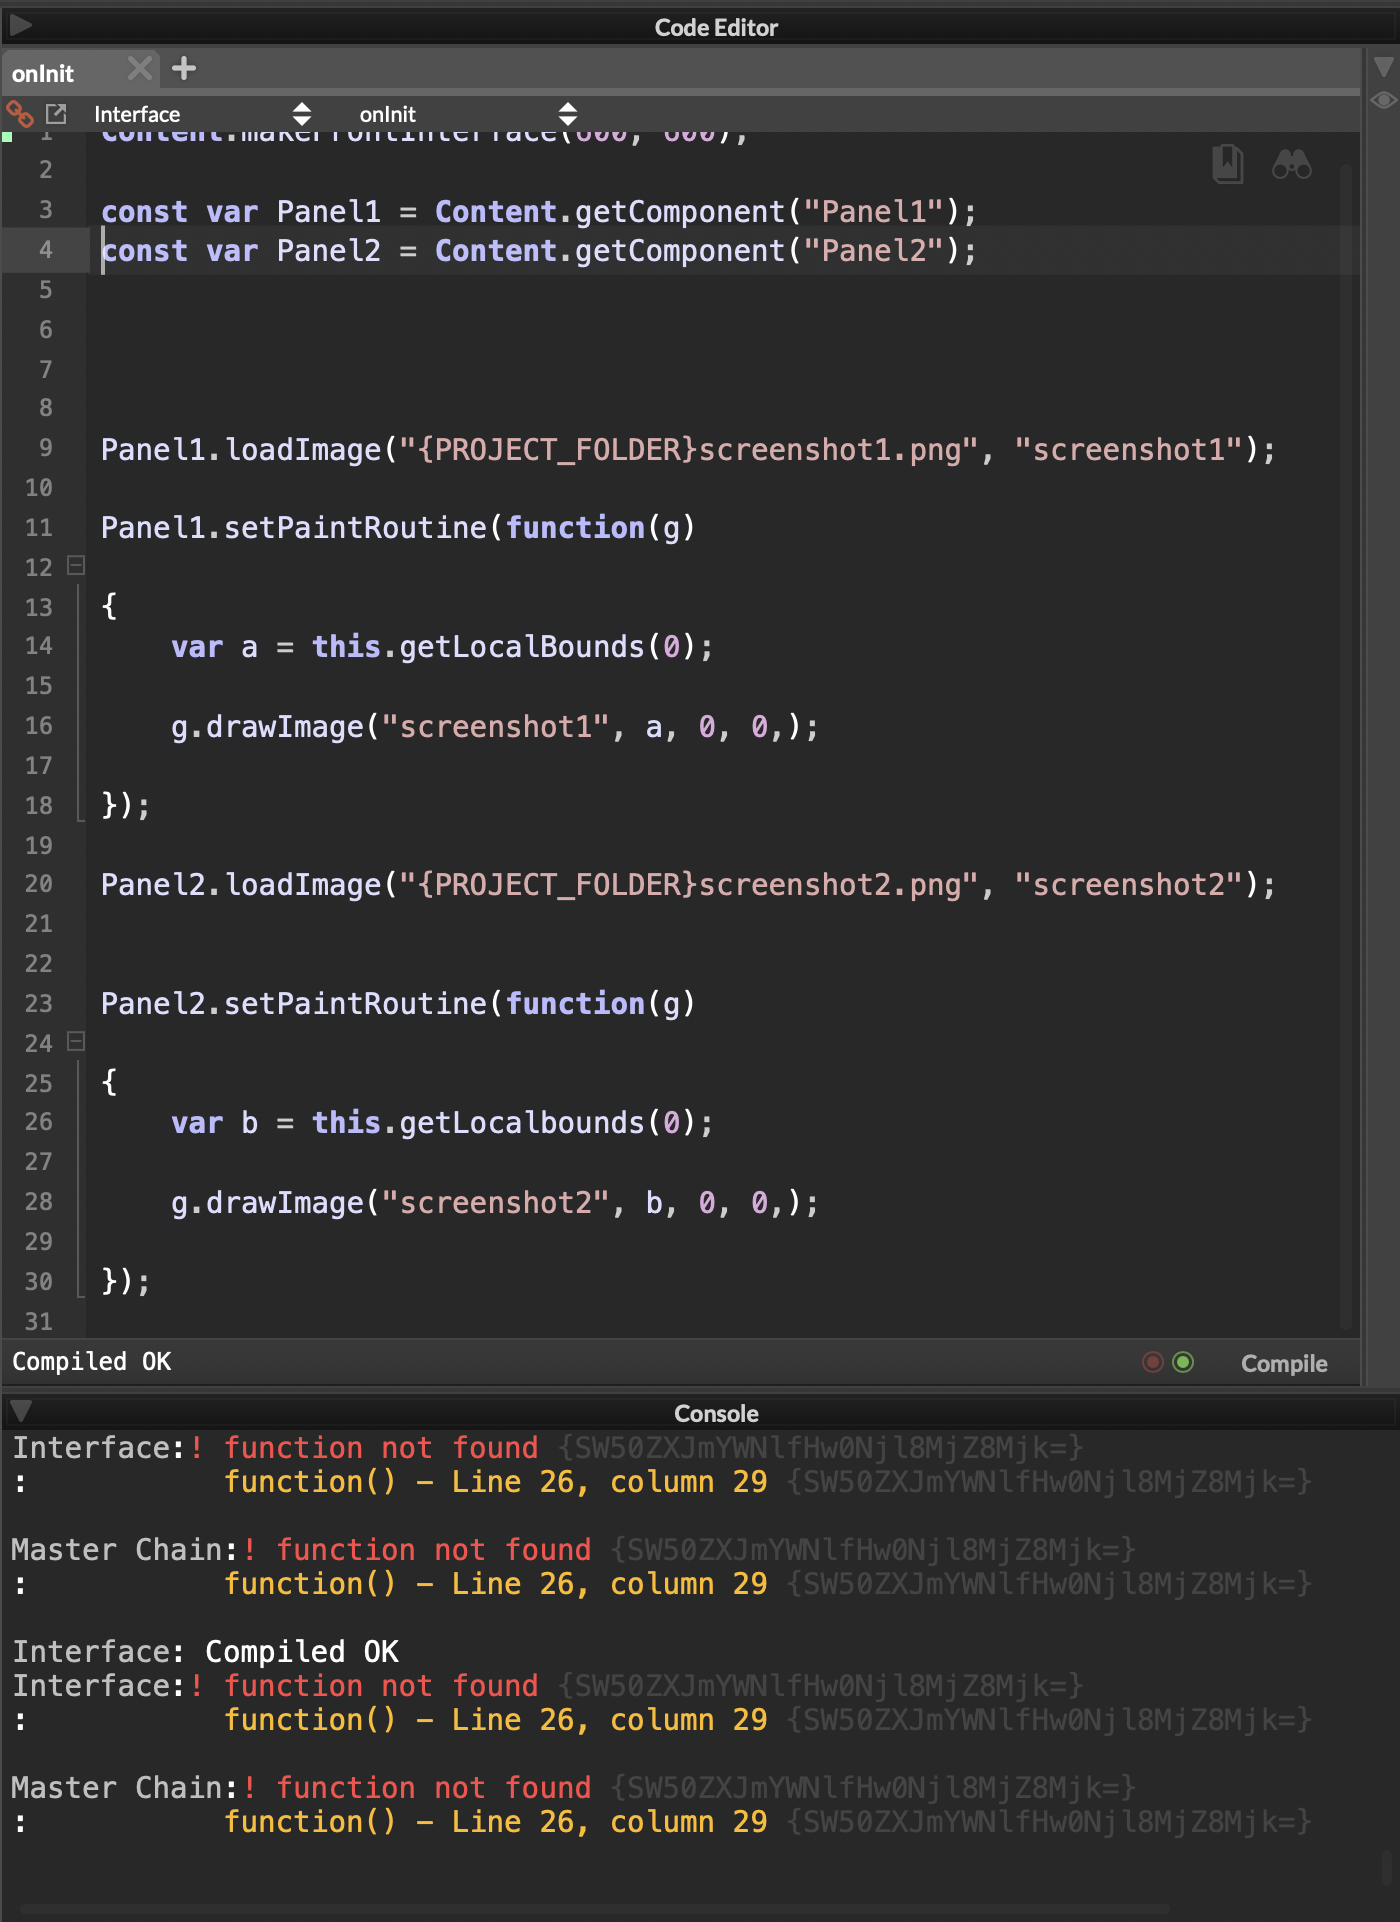Image resolution: width=1400 pixels, height=1922 pixels.
Task: Place cursor in const var Panel2 line
Action: 539,251
